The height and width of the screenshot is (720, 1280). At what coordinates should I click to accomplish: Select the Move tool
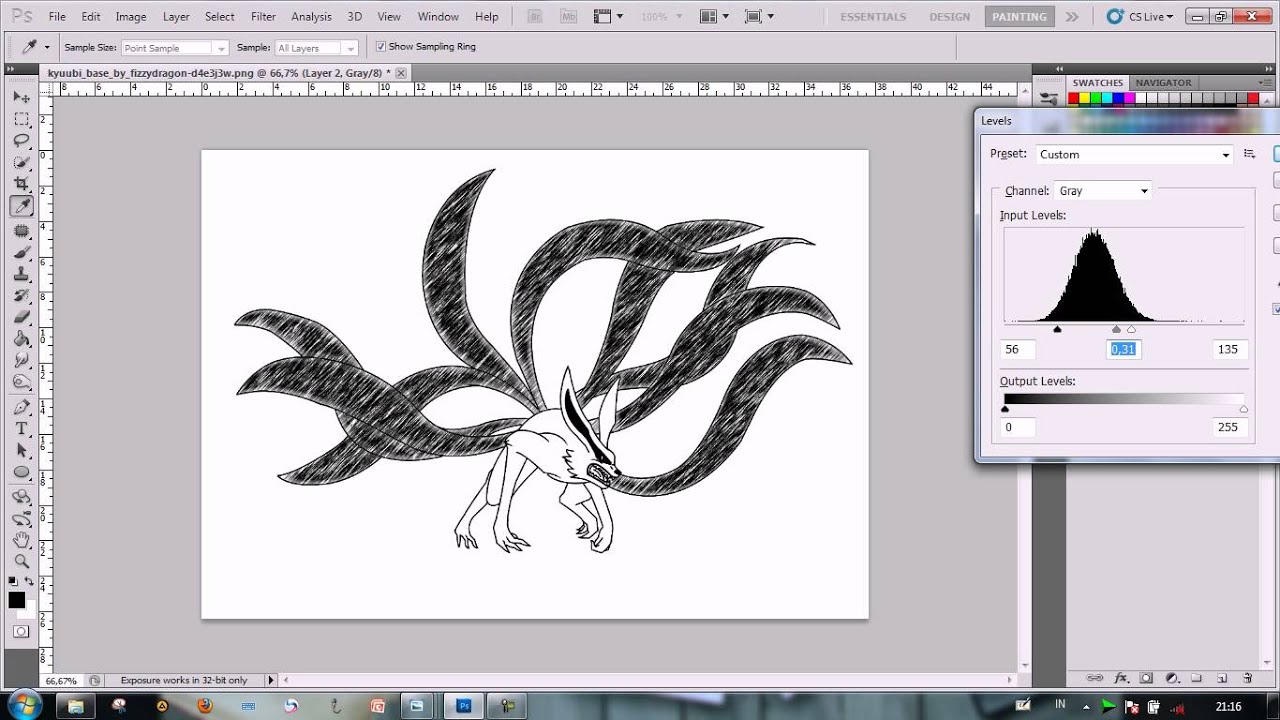(x=21, y=97)
